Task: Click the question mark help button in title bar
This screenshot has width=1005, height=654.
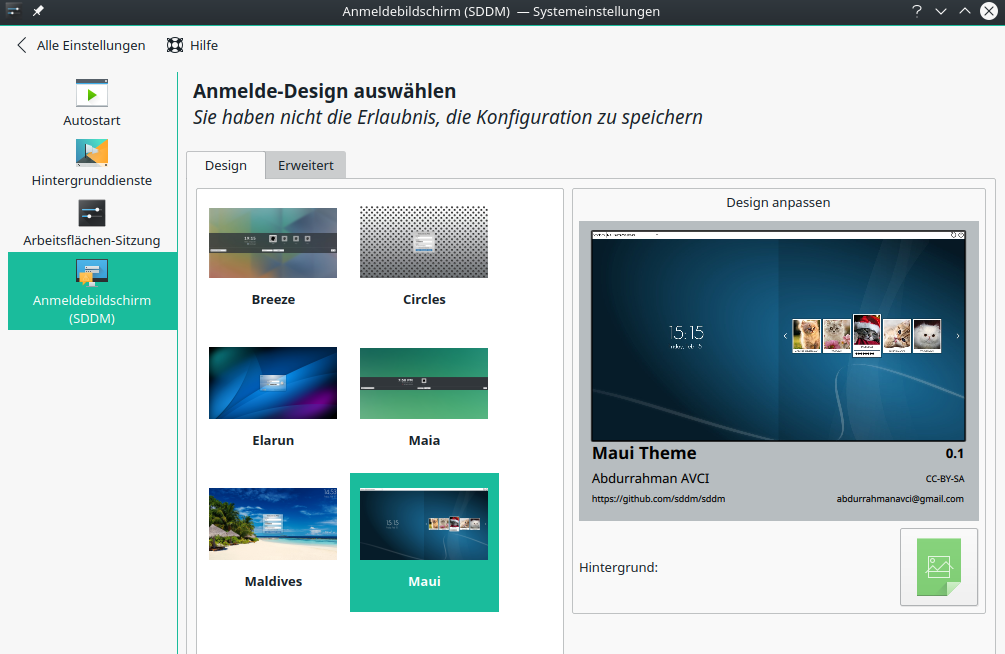Action: click(x=916, y=11)
